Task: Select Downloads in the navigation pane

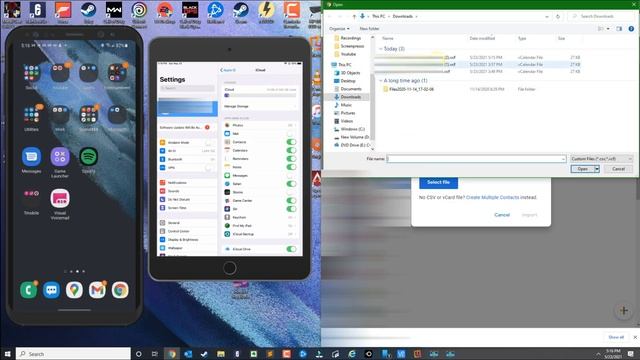Action: click(x=351, y=97)
